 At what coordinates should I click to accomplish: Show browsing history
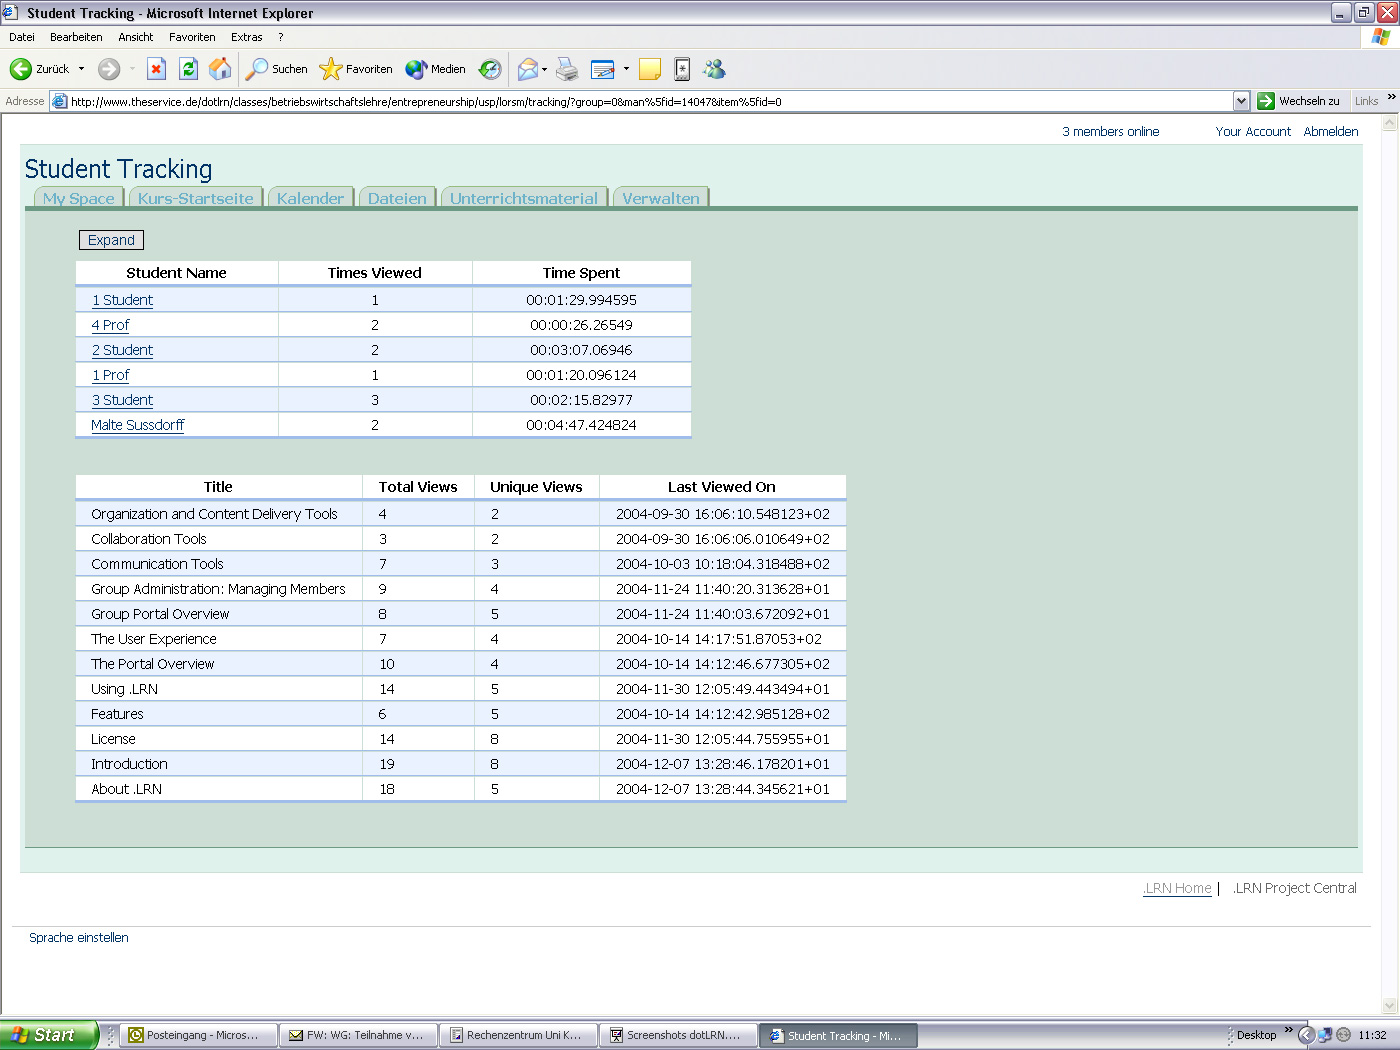pyautogui.click(x=489, y=69)
